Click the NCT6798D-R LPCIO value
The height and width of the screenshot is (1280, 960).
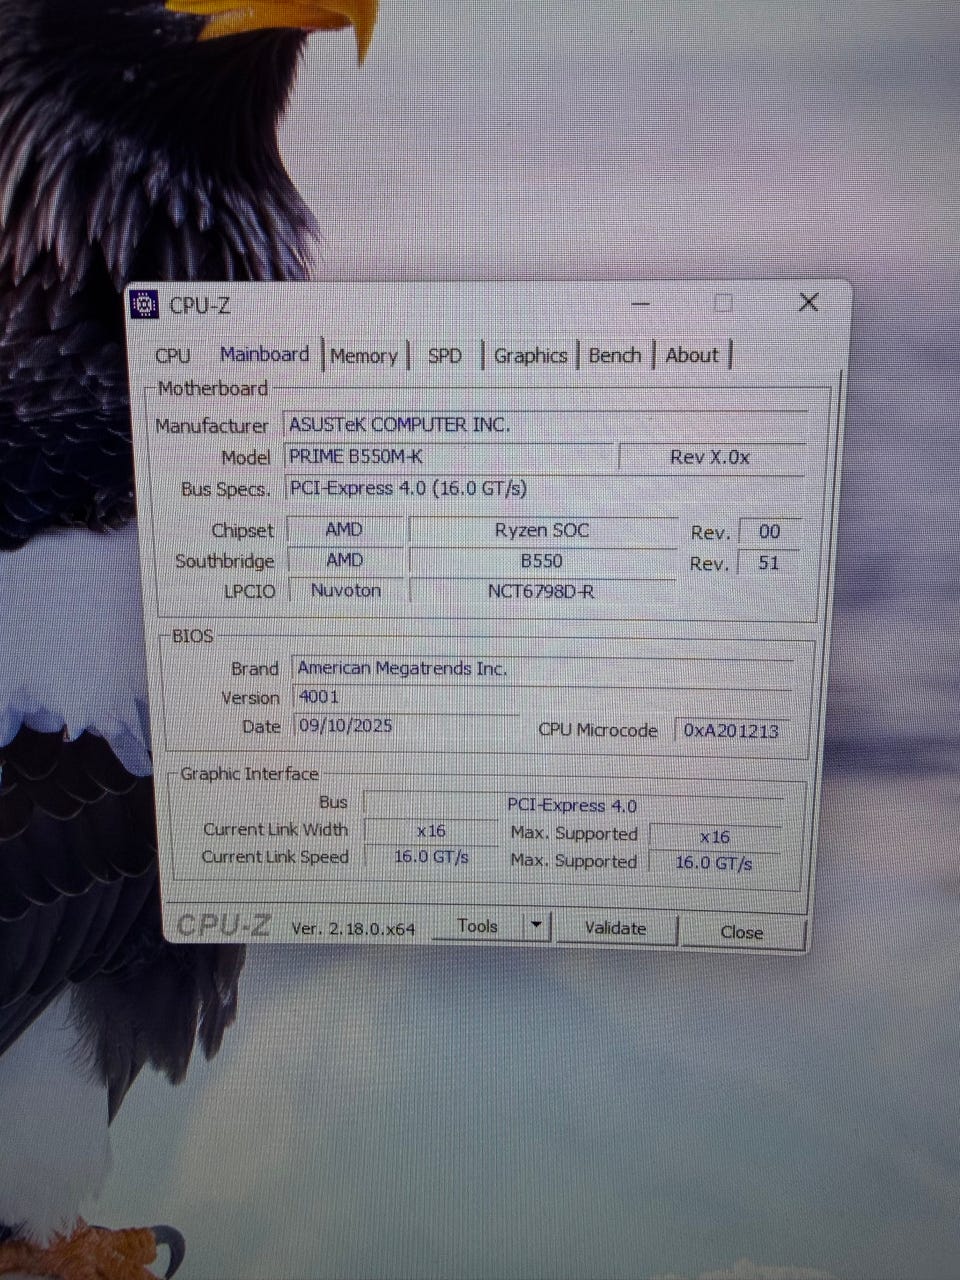(541, 591)
